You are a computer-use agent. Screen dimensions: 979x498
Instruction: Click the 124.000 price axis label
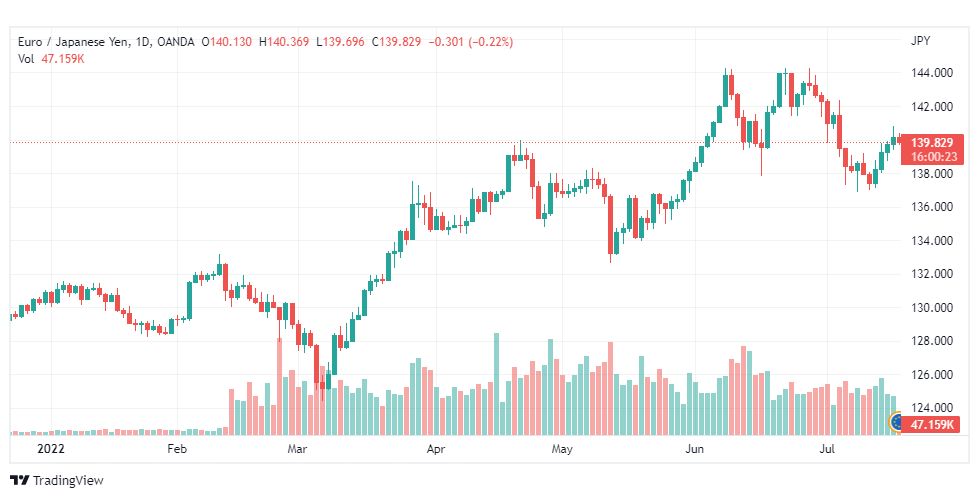tap(932, 408)
